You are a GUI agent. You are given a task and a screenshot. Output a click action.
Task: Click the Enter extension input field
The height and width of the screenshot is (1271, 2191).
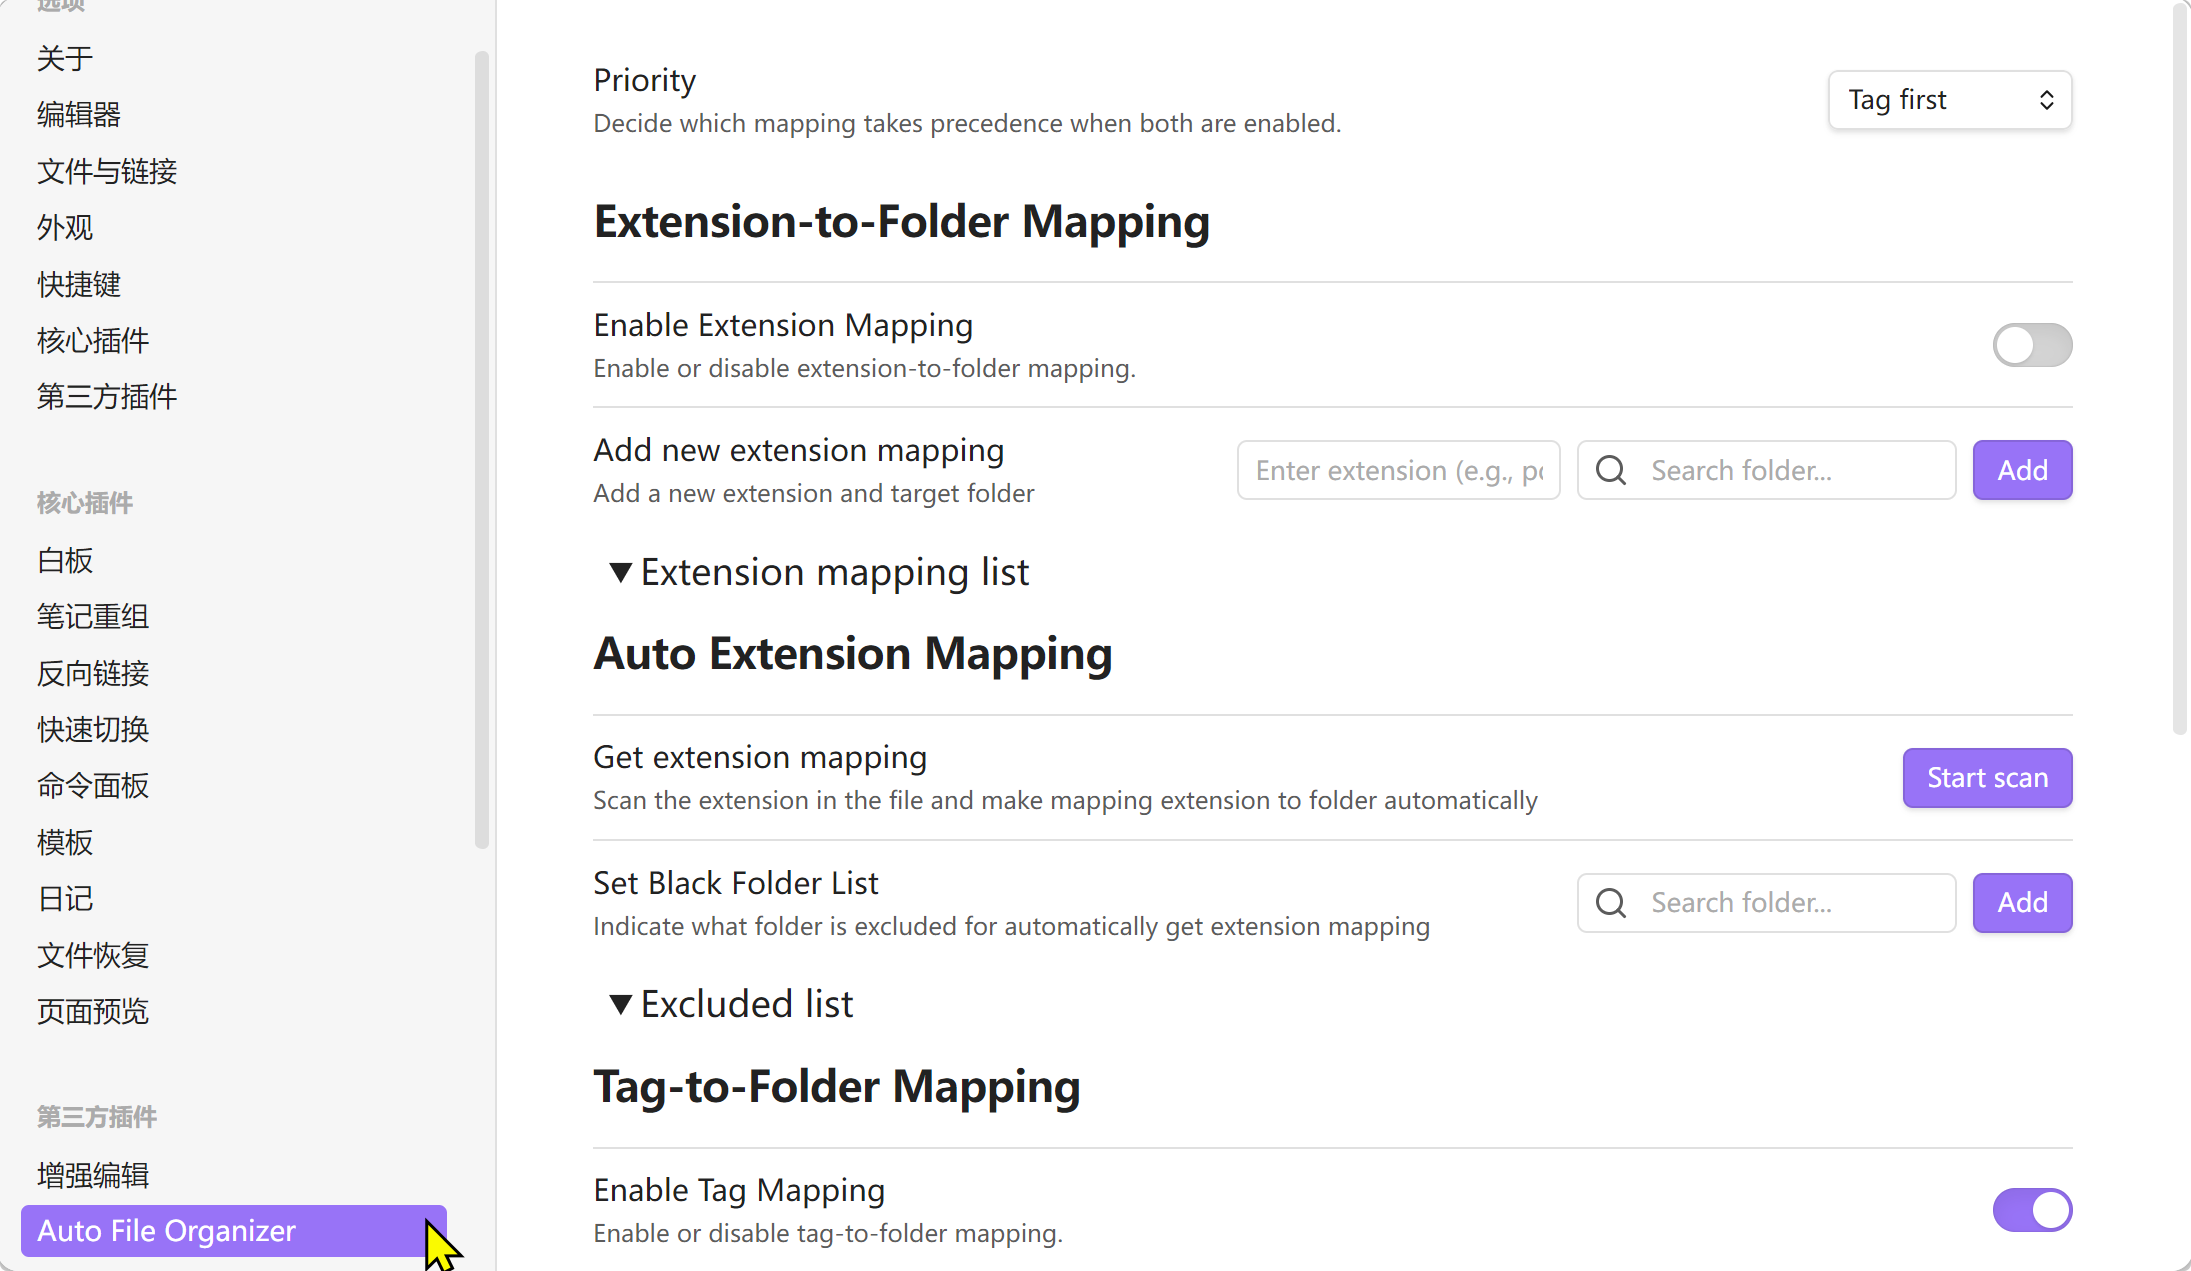pyautogui.click(x=1398, y=470)
